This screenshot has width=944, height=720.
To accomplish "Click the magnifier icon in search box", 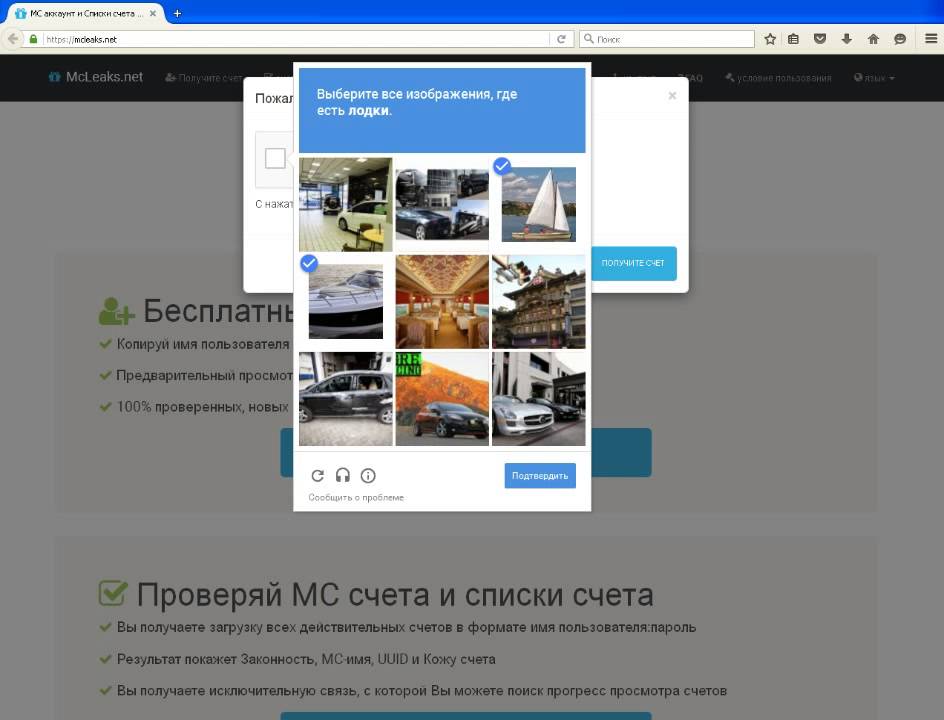I will point(589,39).
